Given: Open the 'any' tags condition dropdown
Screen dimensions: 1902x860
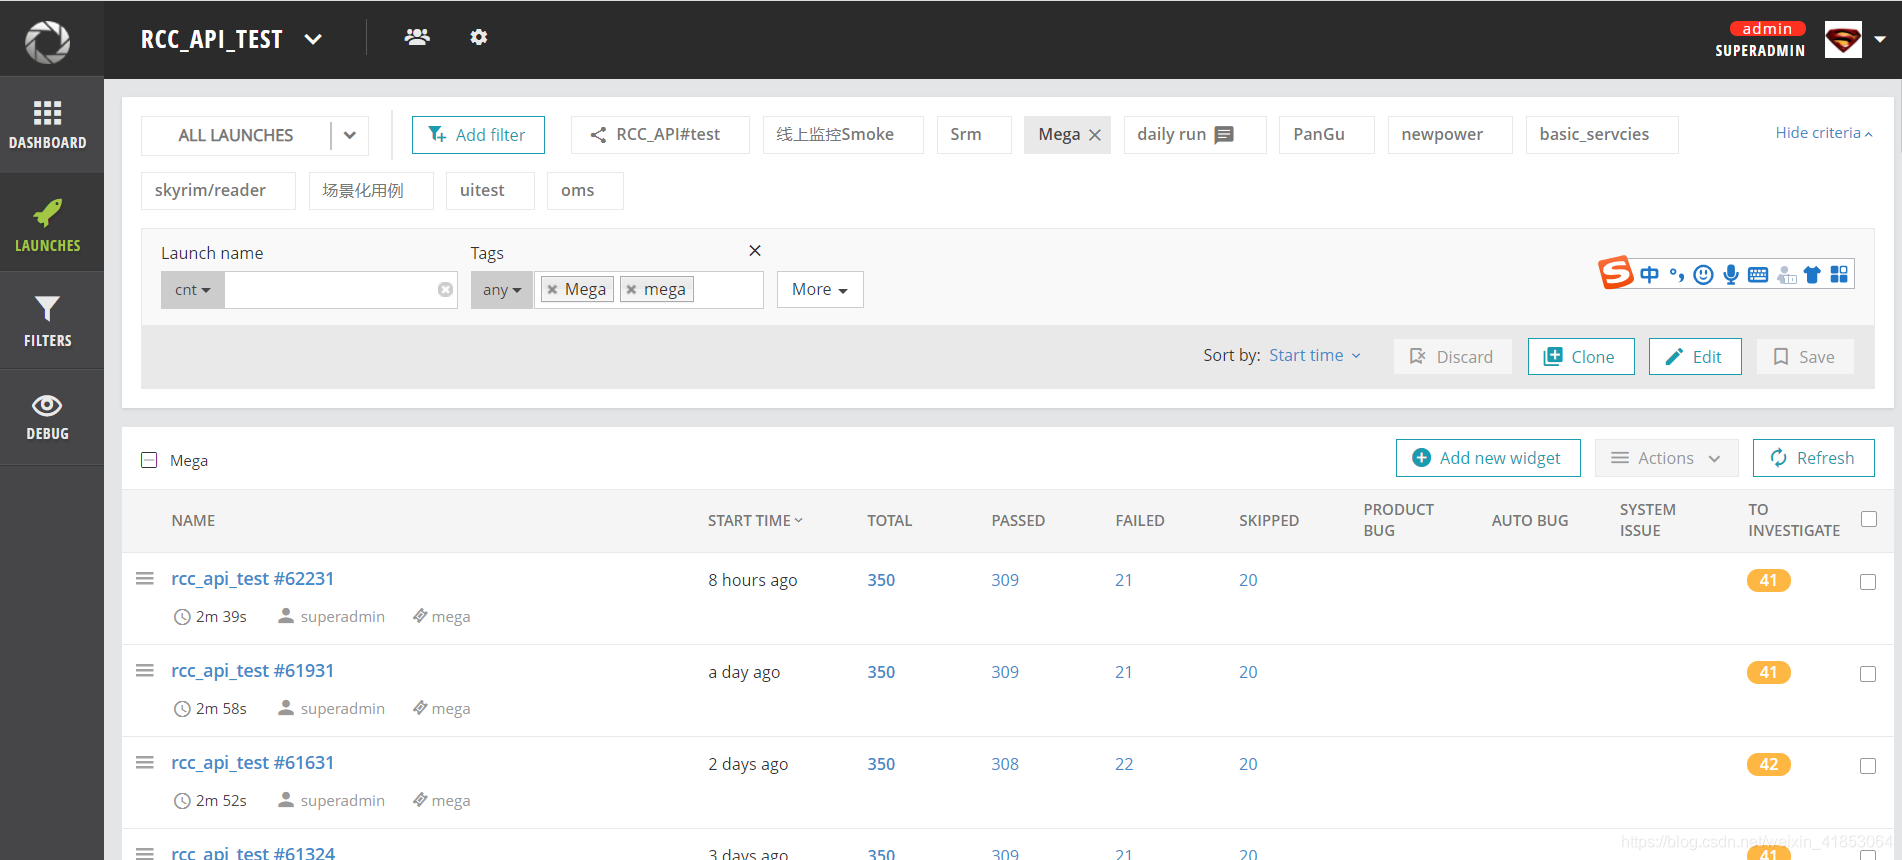Looking at the screenshot, I should click(x=502, y=290).
